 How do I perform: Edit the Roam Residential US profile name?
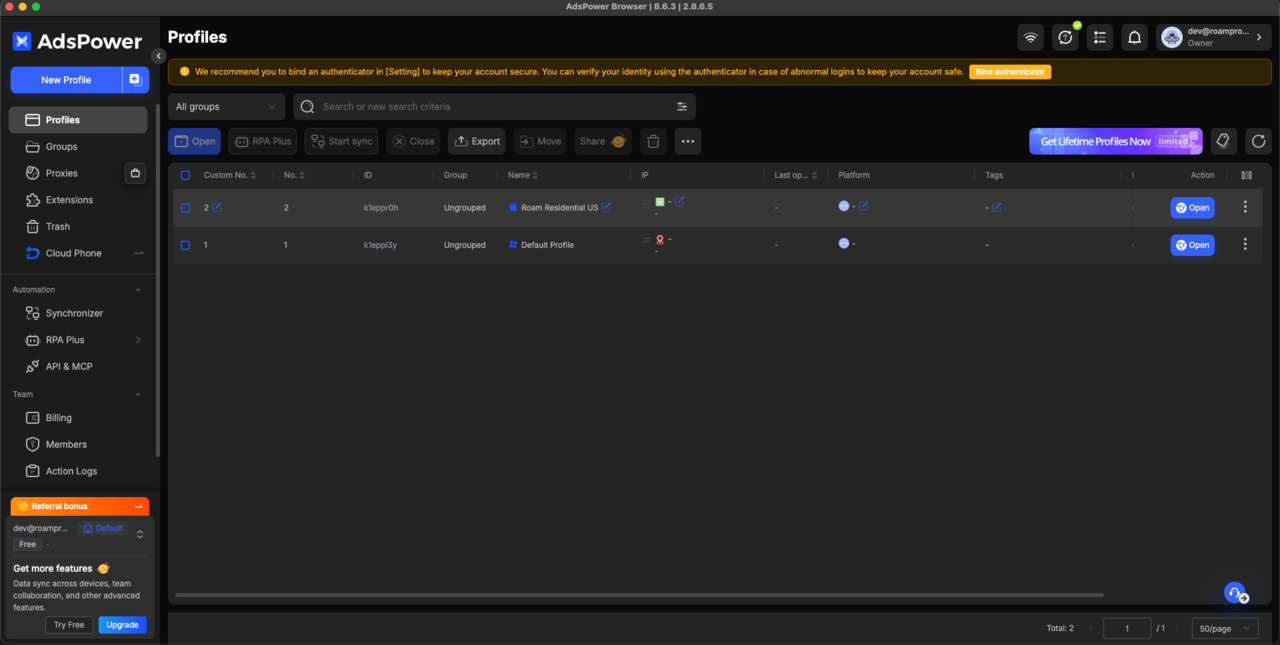click(x=606, y=207)
